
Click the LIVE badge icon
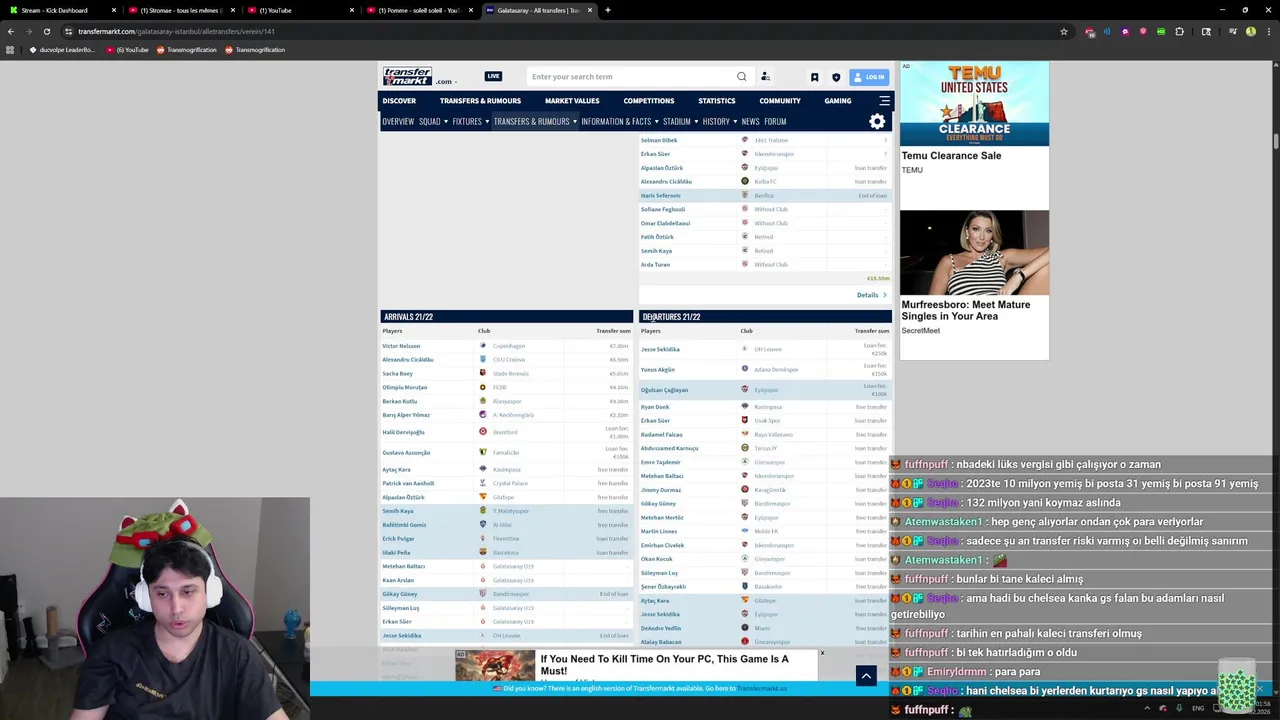click(x=493, y=76)
